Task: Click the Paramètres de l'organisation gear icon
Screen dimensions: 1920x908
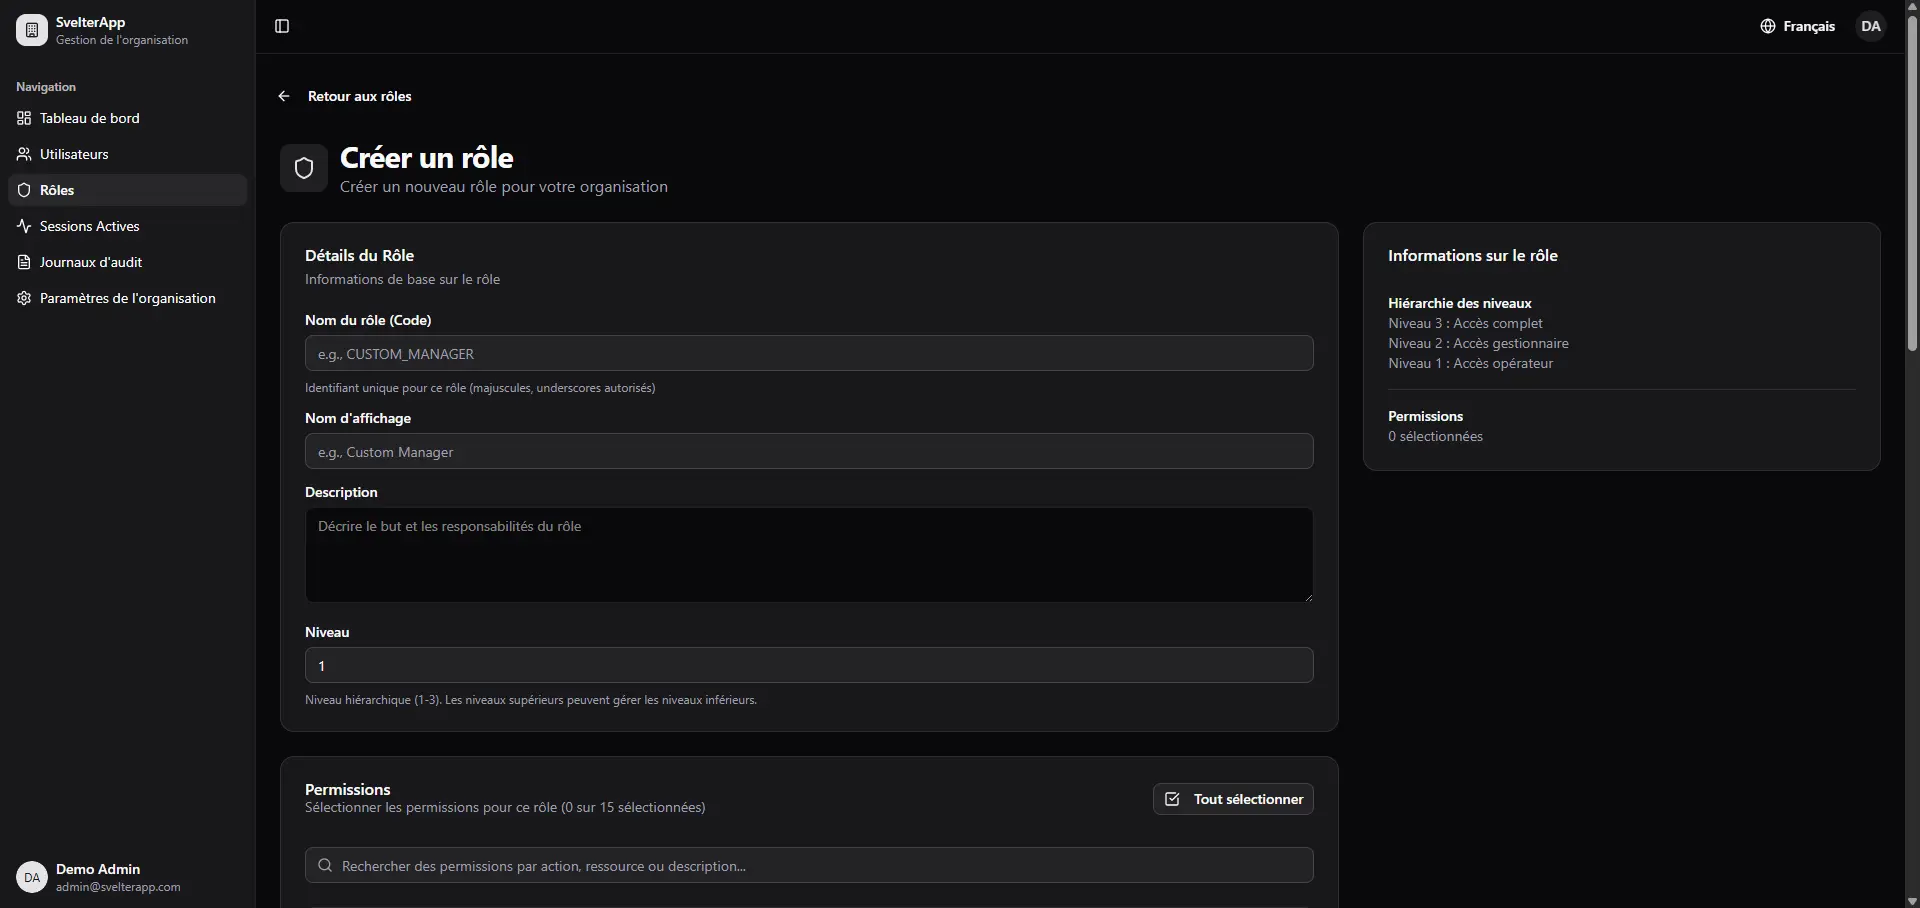Action: tap(22, 298)
